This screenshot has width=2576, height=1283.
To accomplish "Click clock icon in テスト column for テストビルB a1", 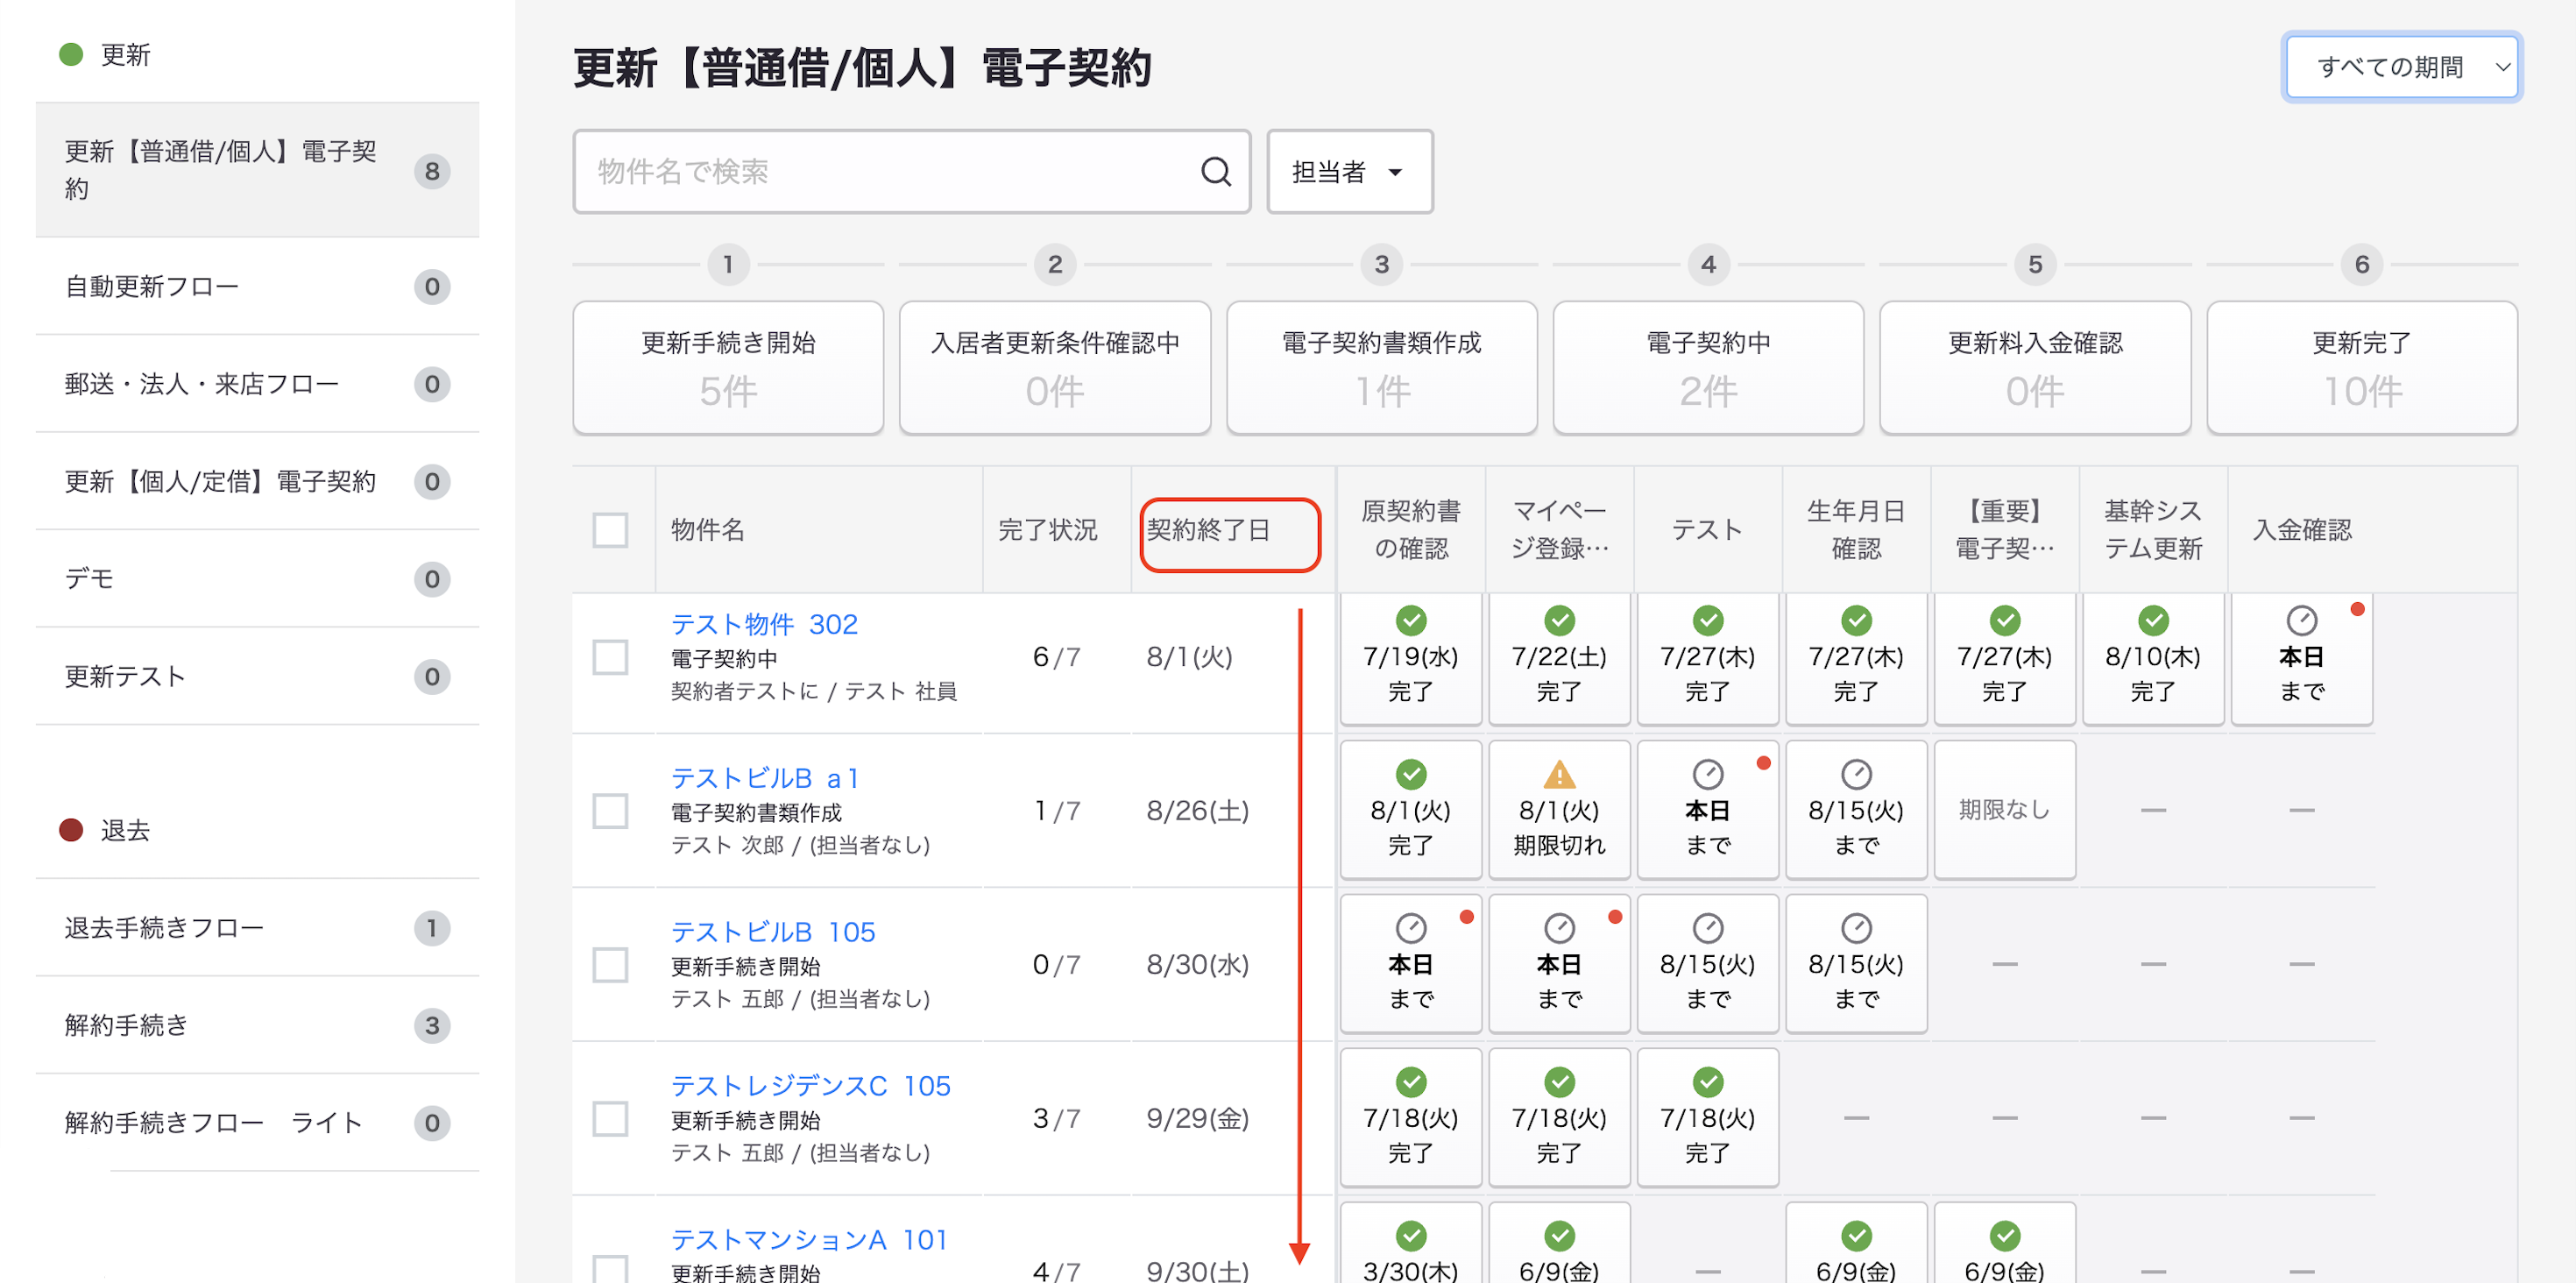I will (x=1707, y=774).
